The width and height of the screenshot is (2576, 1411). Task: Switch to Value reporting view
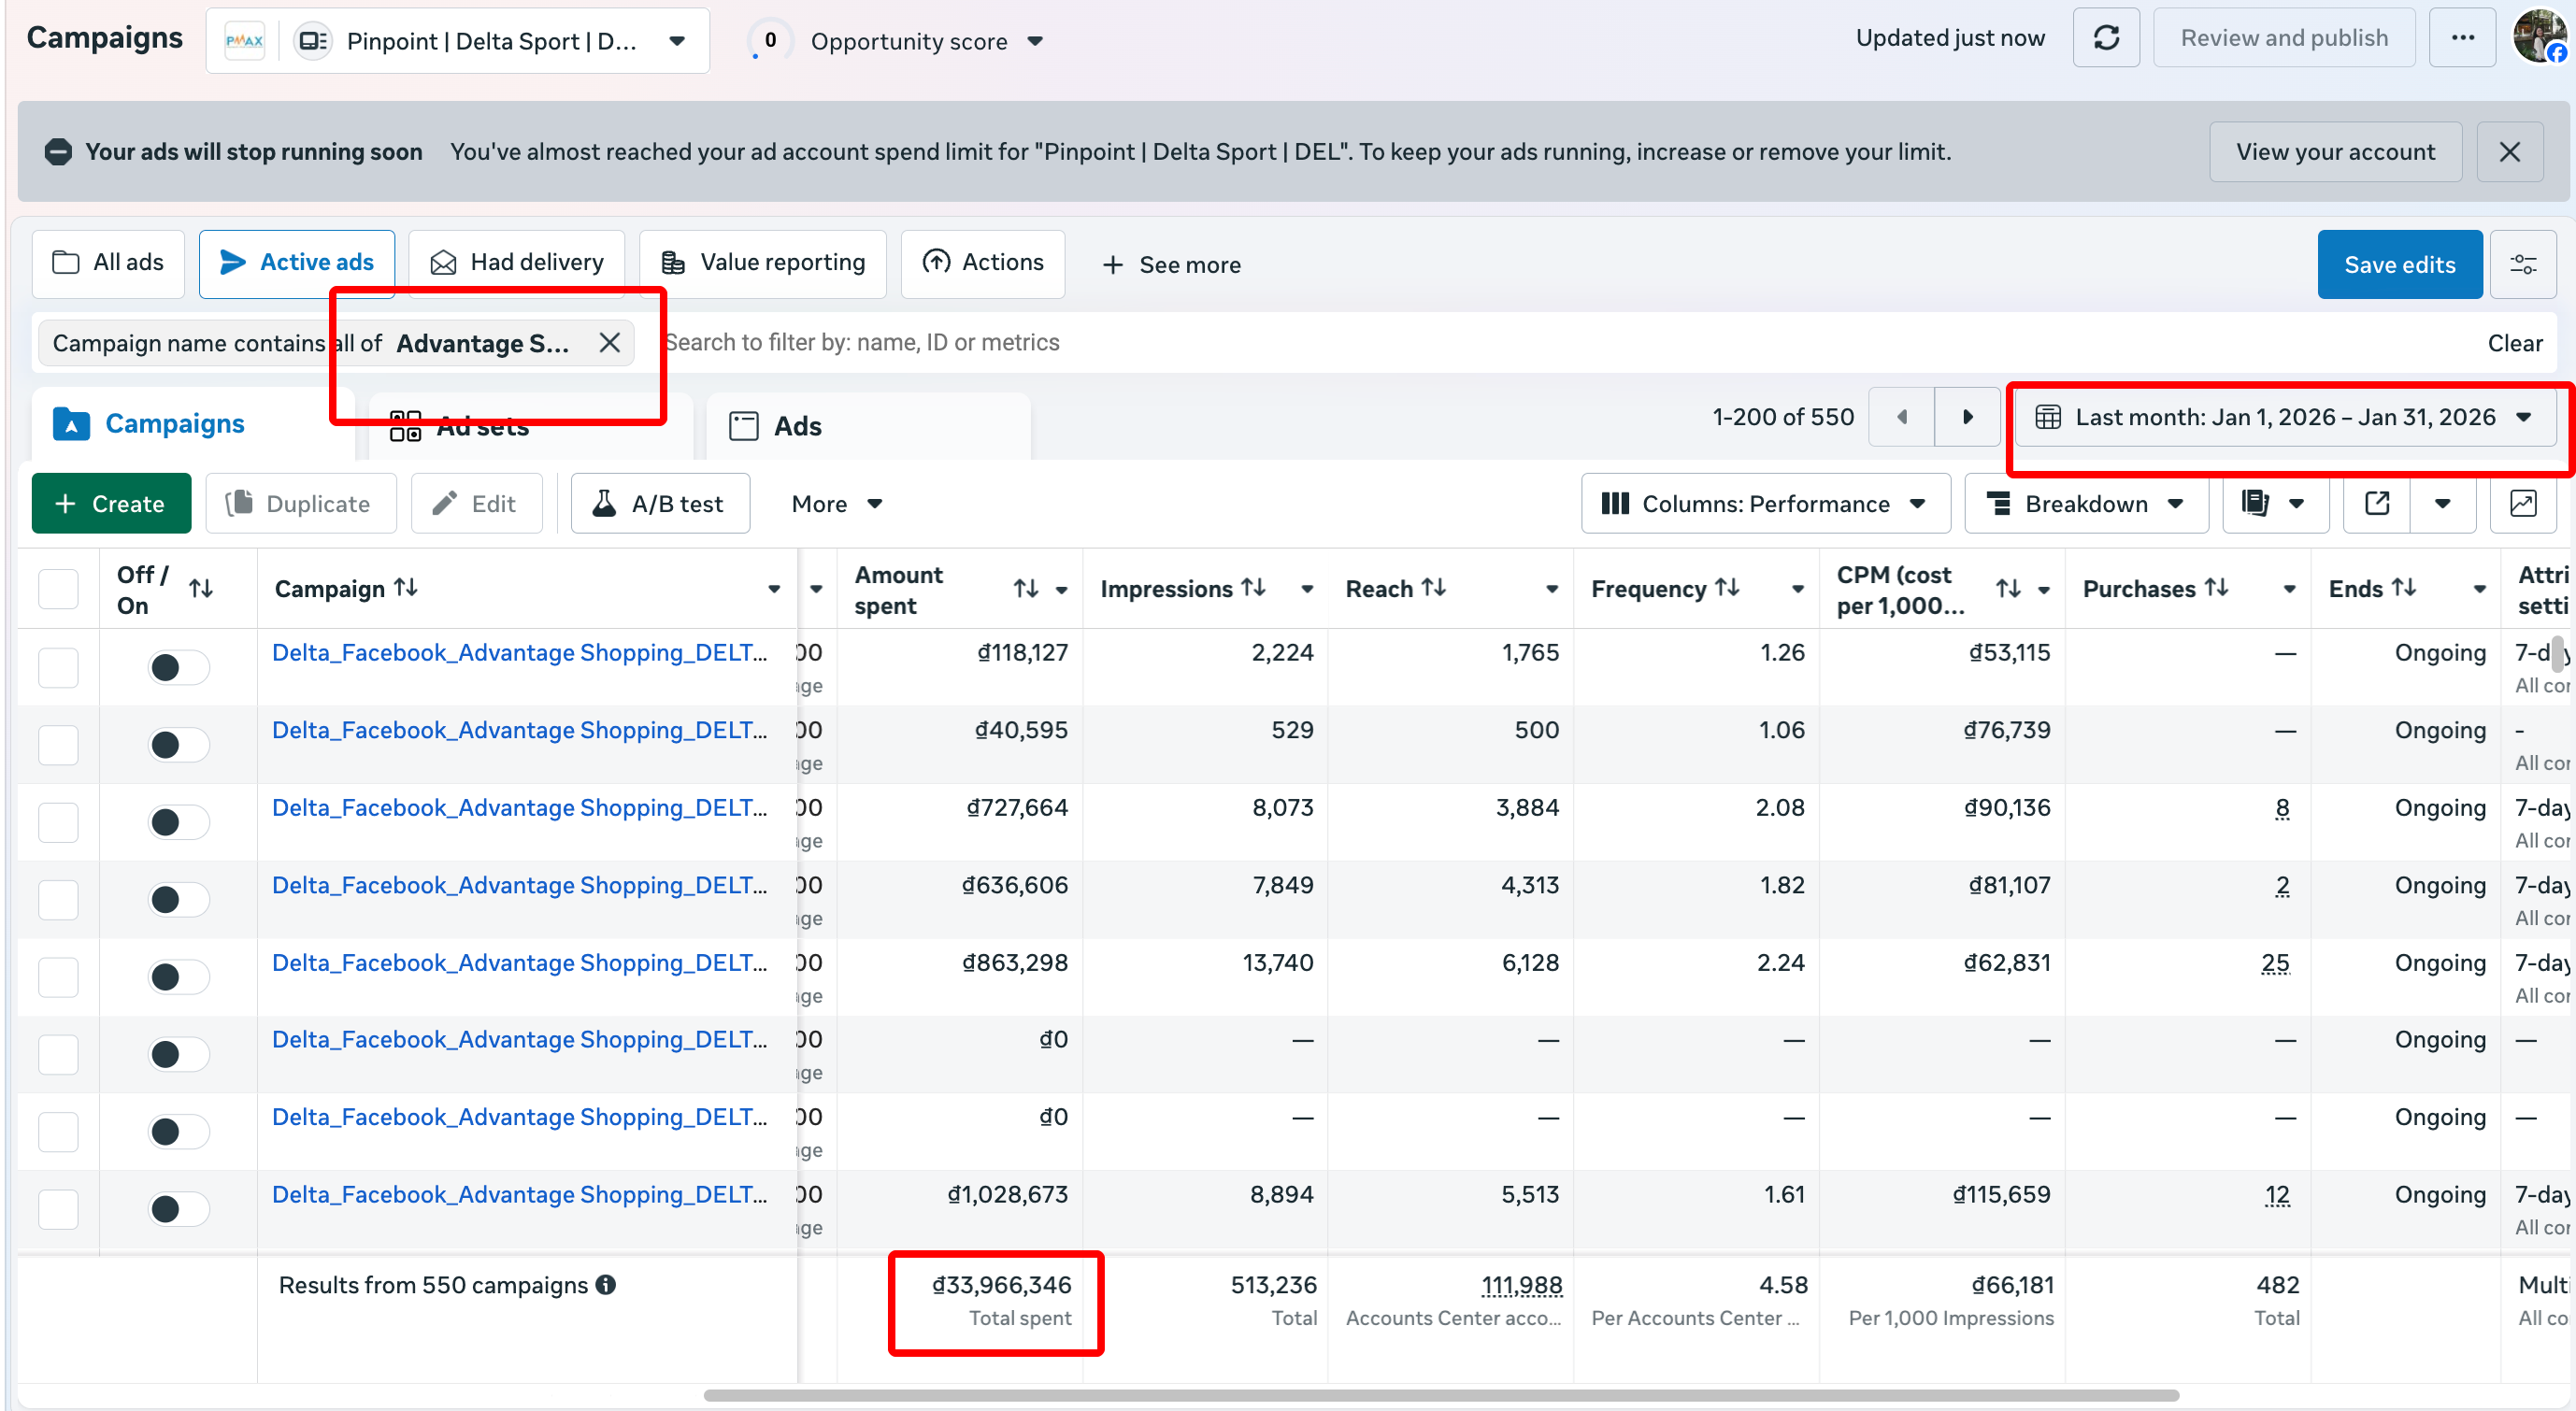point(763,264)
